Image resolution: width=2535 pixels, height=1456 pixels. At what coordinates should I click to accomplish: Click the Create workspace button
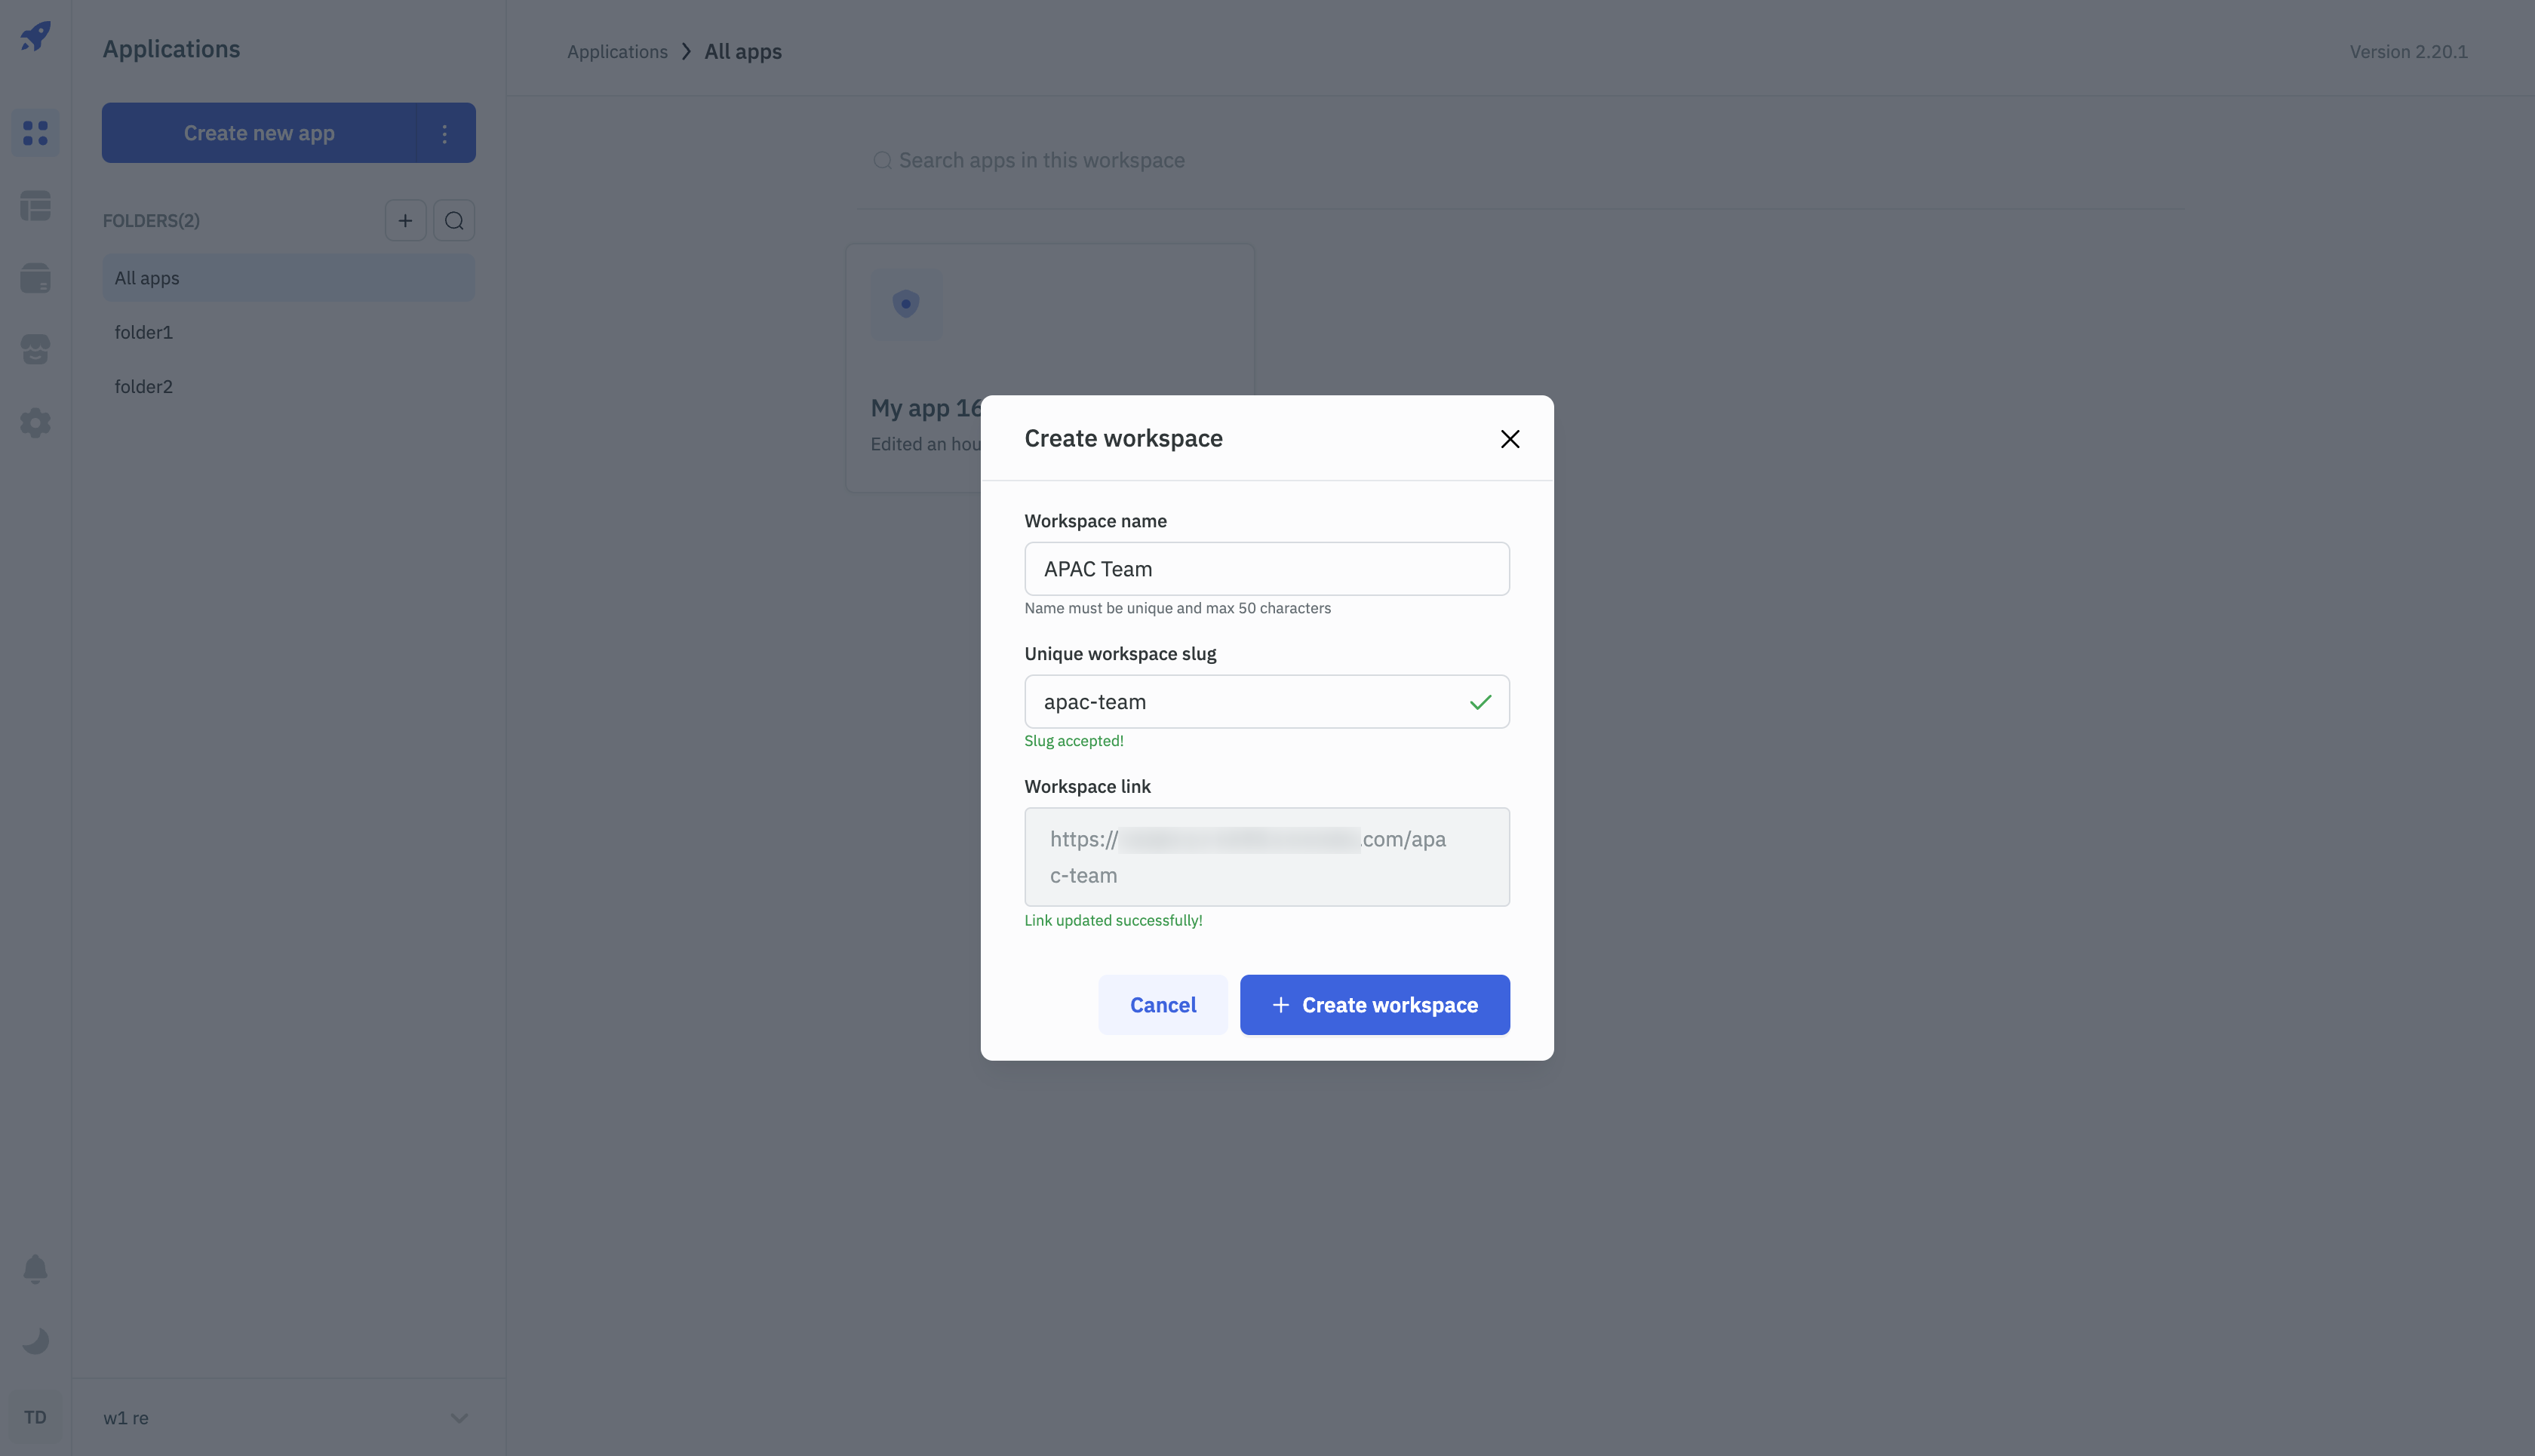pyautogui.click(x=1374, y=1005)
